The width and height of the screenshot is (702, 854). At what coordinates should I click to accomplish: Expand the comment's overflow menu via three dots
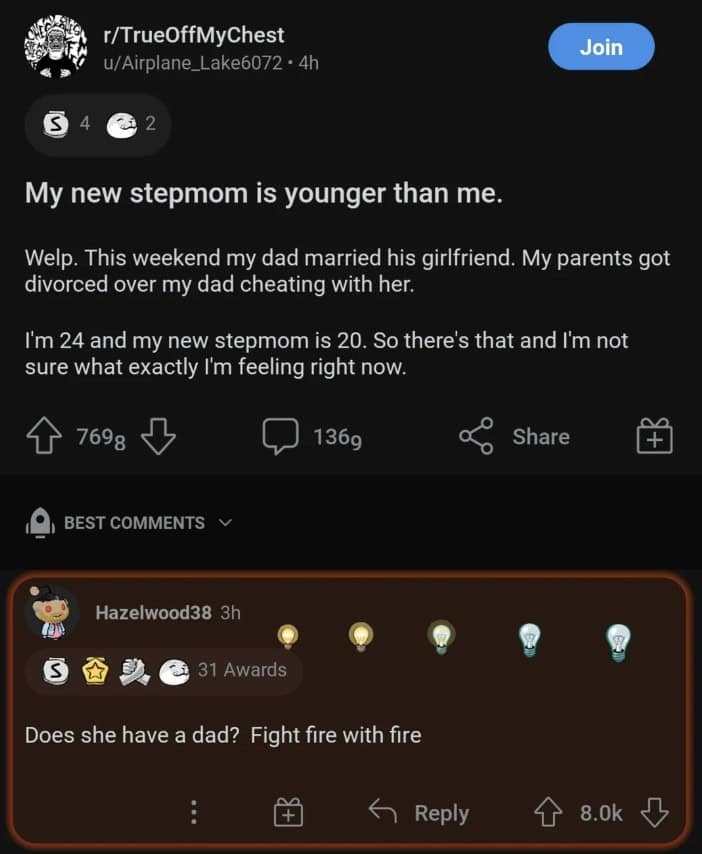(193, 813)
